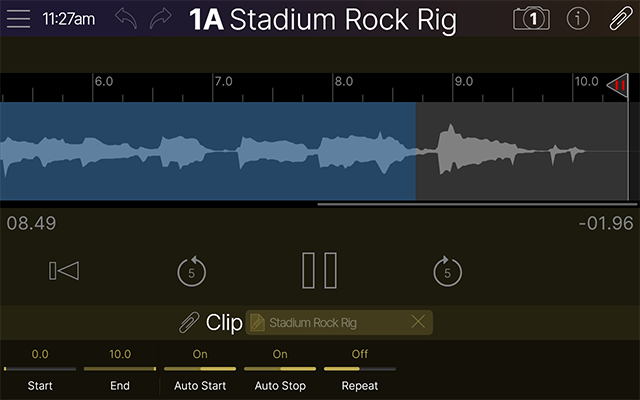Toggle Auto Start setting
Viewport: 640px width, 400px height.
coord(200,368)
